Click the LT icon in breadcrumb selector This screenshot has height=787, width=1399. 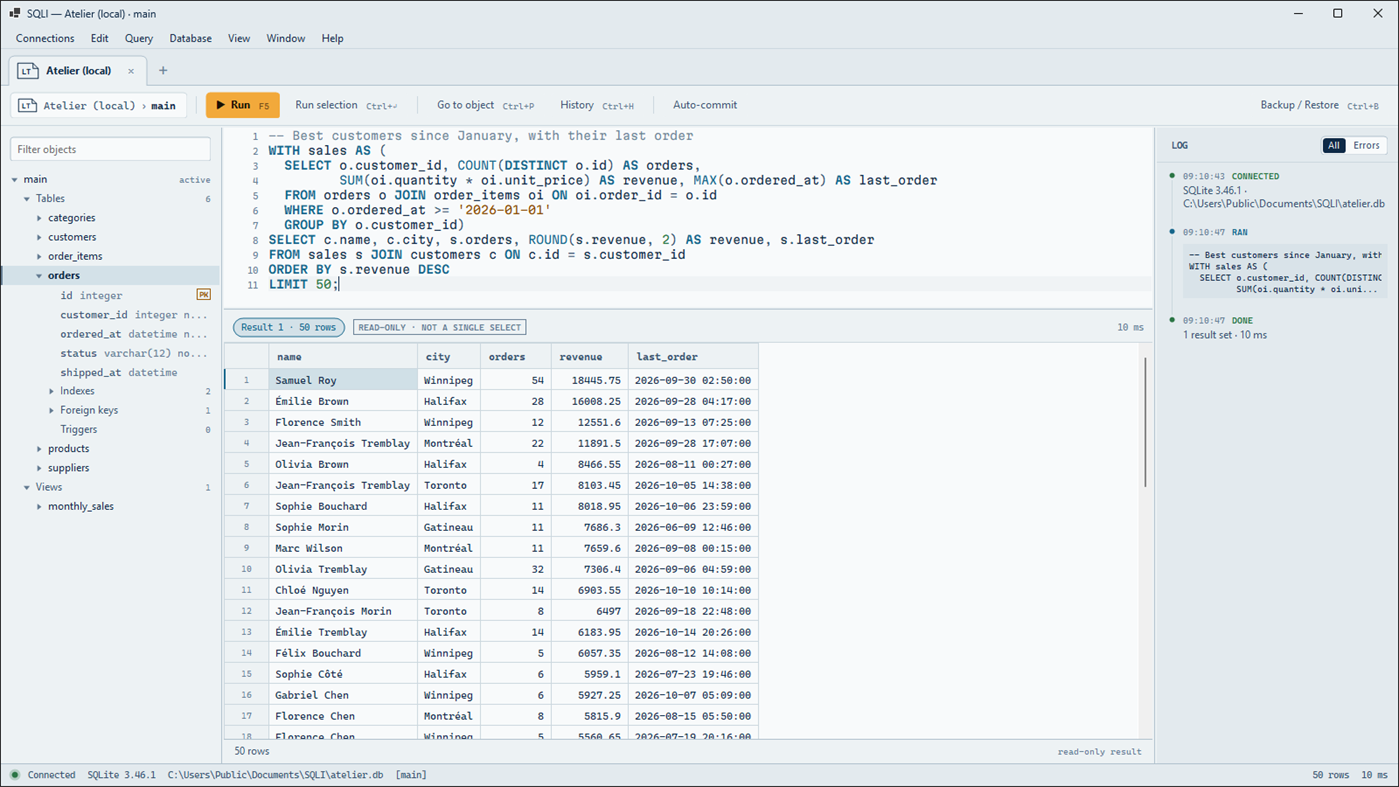click(28, 105)
